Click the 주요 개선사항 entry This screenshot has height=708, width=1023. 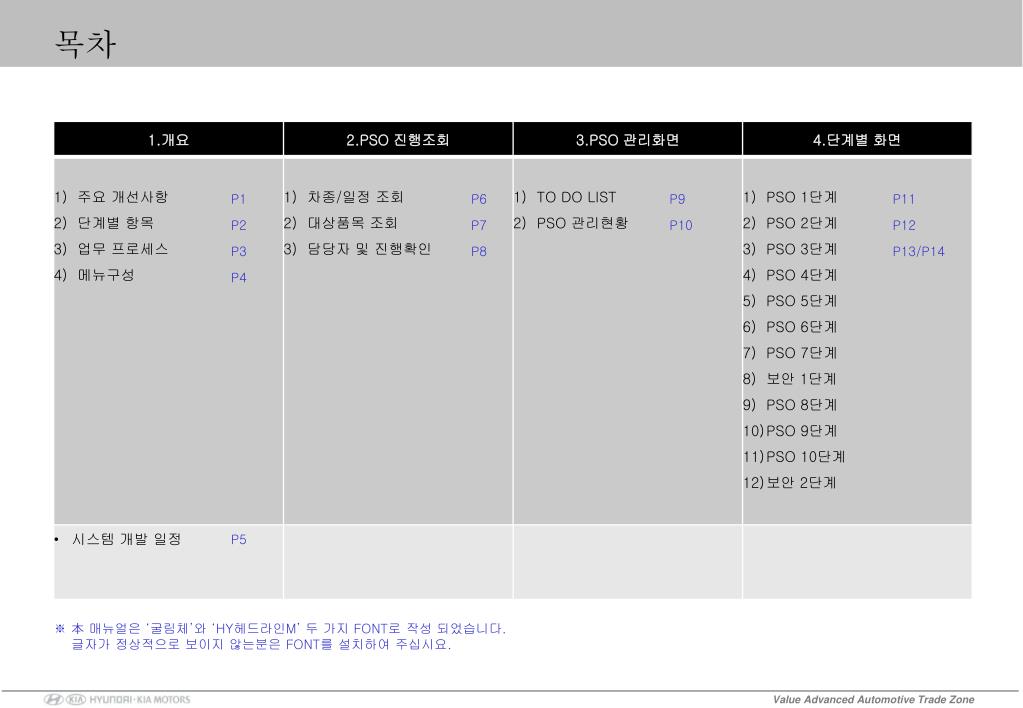[x=123, y=196]
